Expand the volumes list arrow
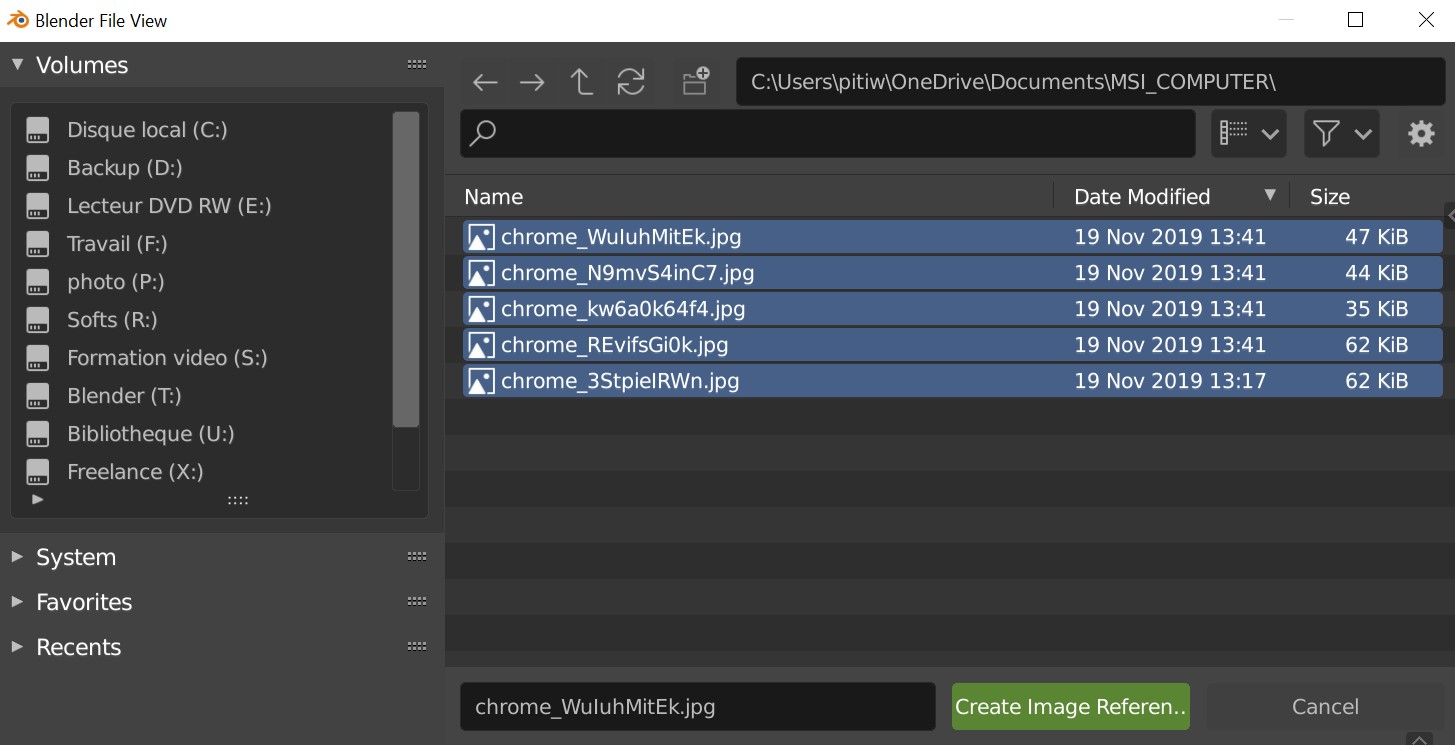This screenshot has width=1455, height=745. [38, 499]
